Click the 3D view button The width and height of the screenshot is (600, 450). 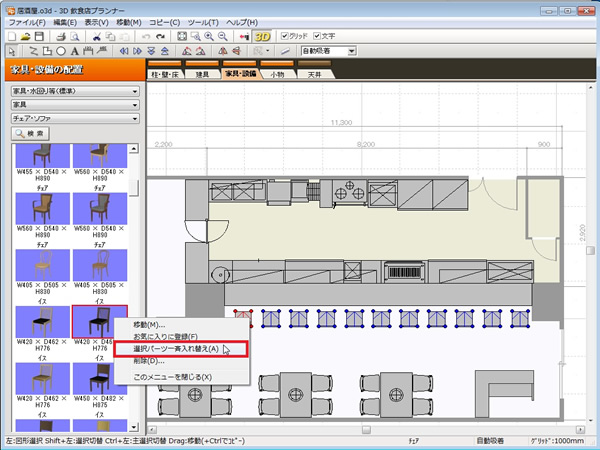(262, 35)
